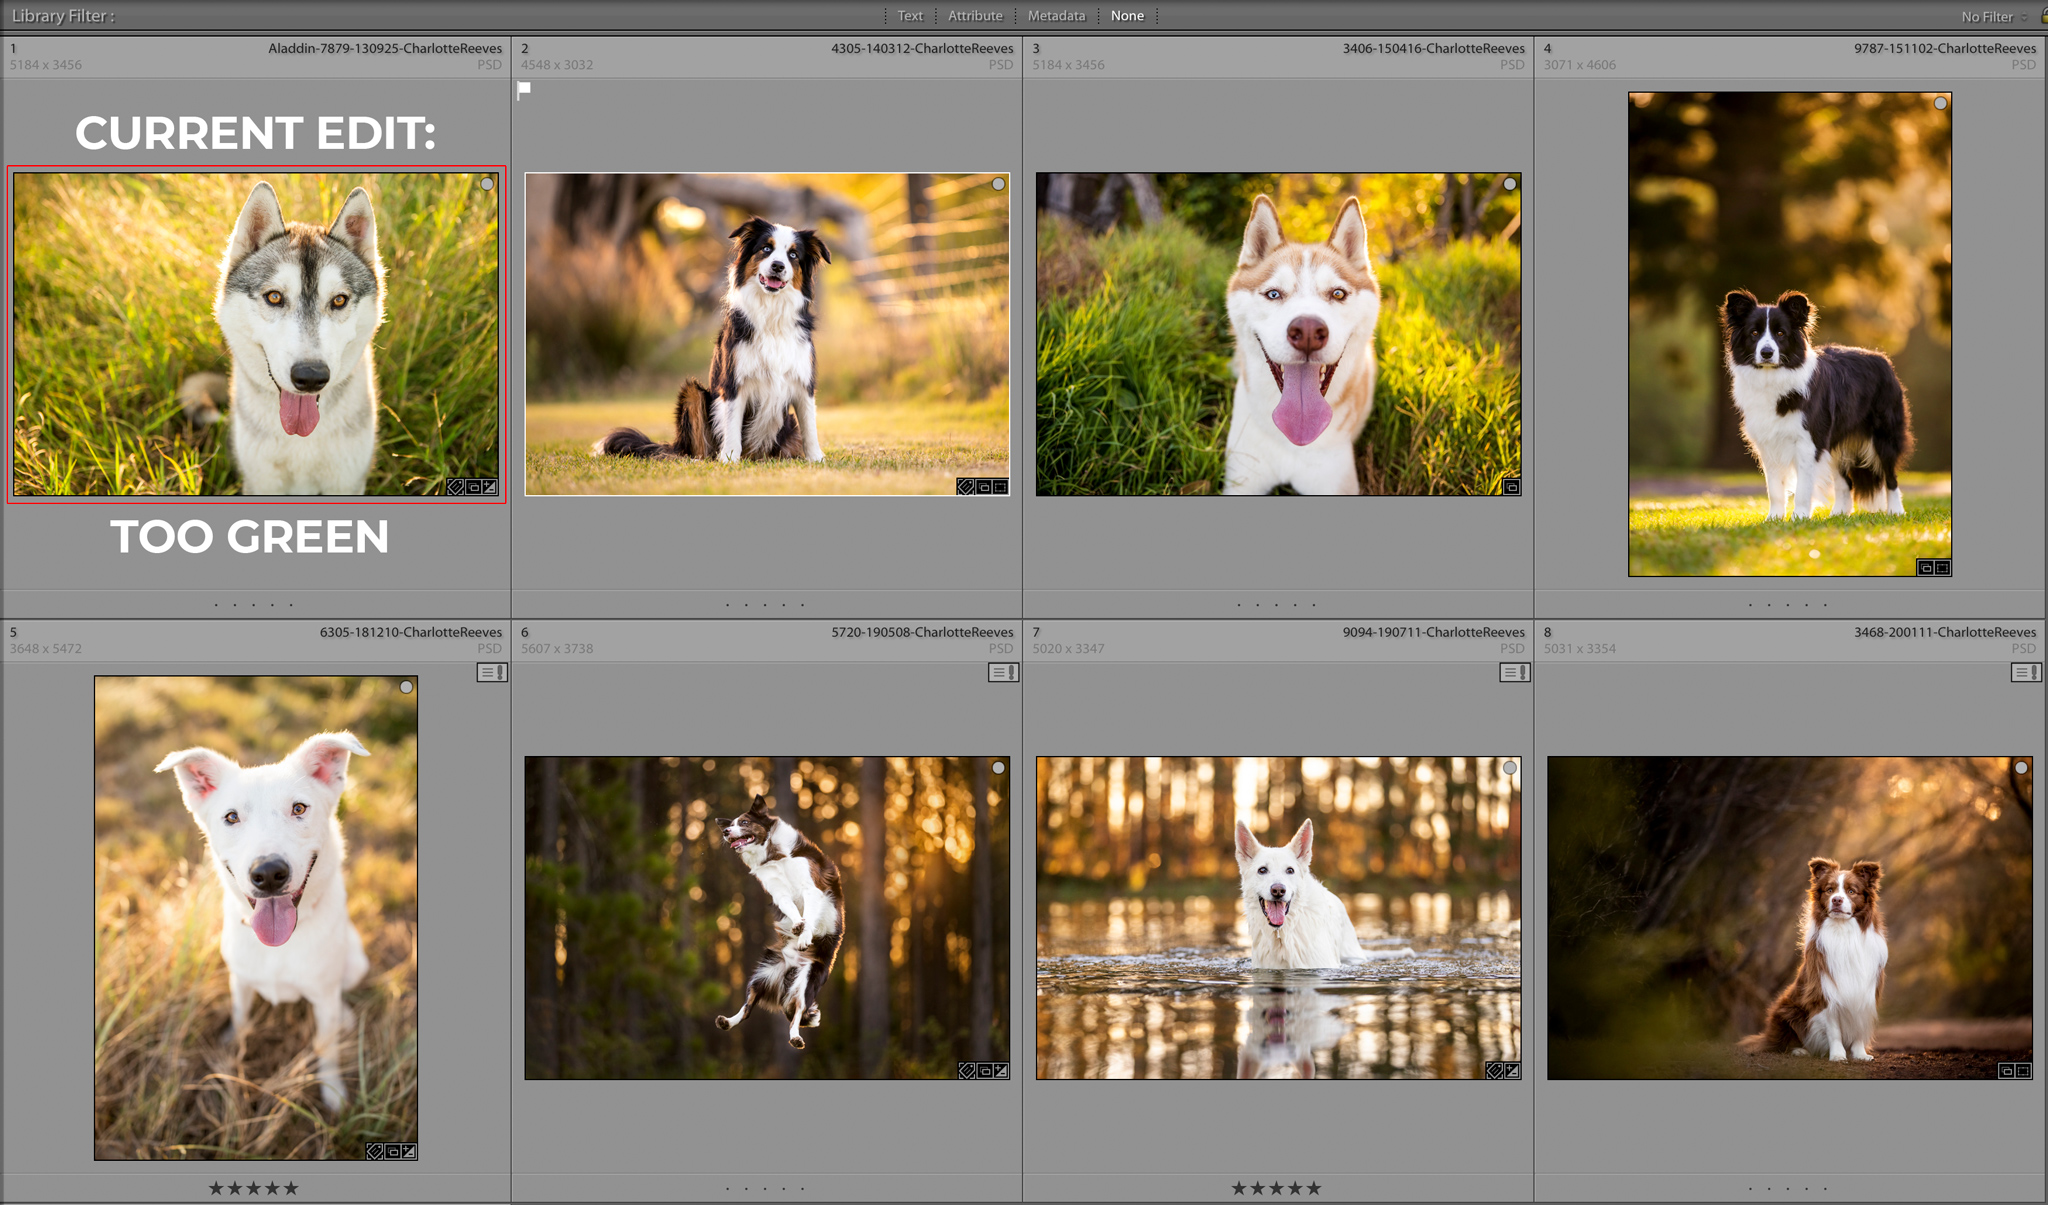Toggle the filter lock icon
The image size is (2048, 1205).
(2044, 16)
